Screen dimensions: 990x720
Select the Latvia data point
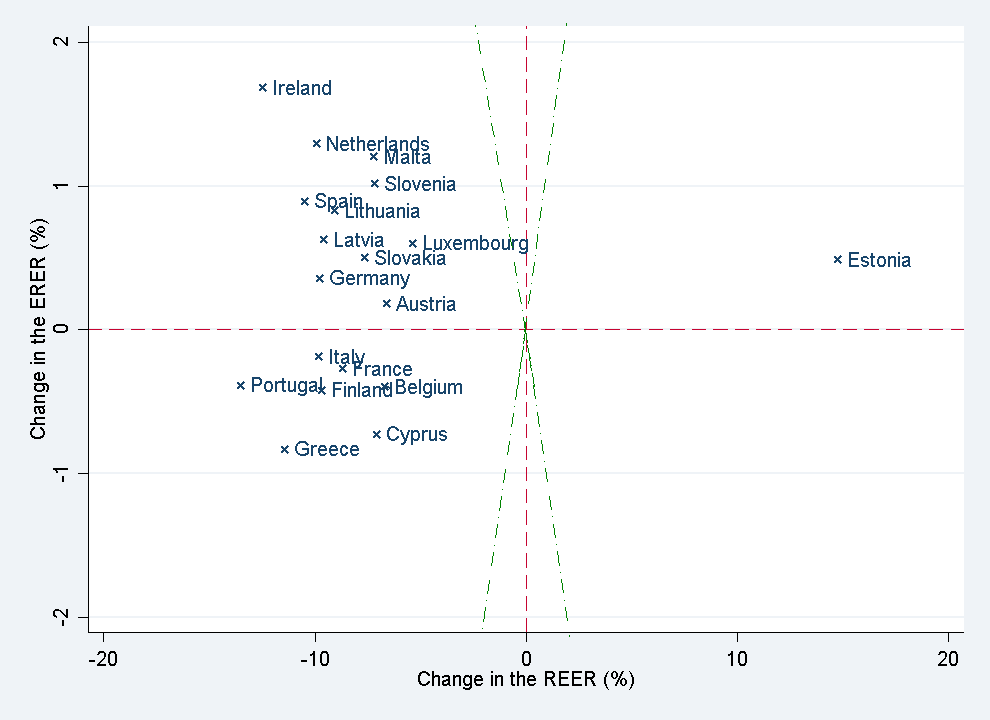(324, 240)
